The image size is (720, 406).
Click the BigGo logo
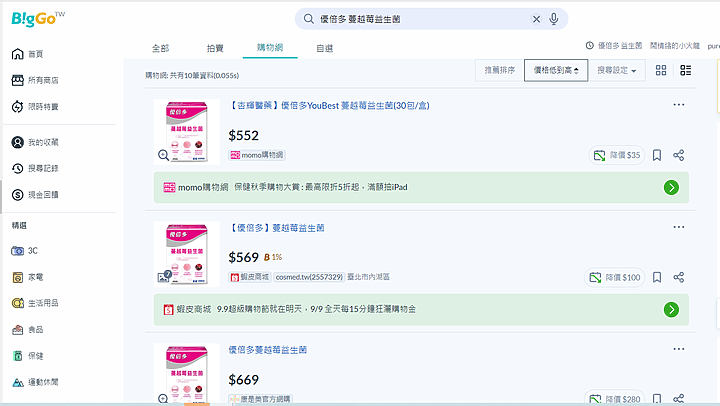[38, 18]
